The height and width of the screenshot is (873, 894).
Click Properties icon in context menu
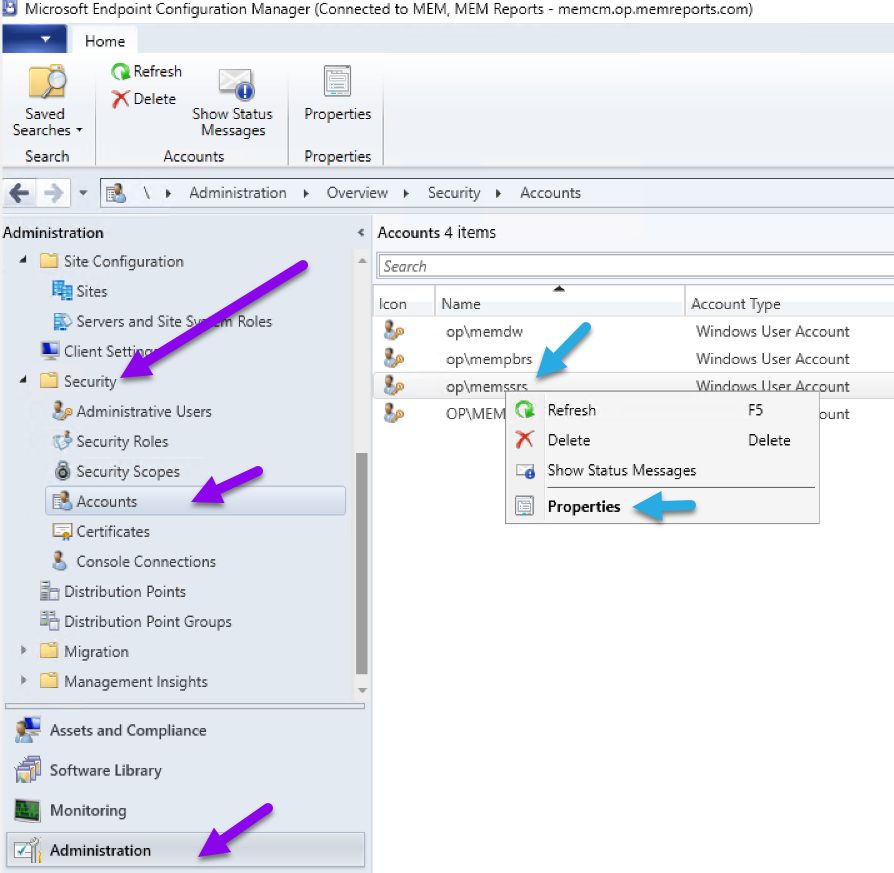[525, 506]
